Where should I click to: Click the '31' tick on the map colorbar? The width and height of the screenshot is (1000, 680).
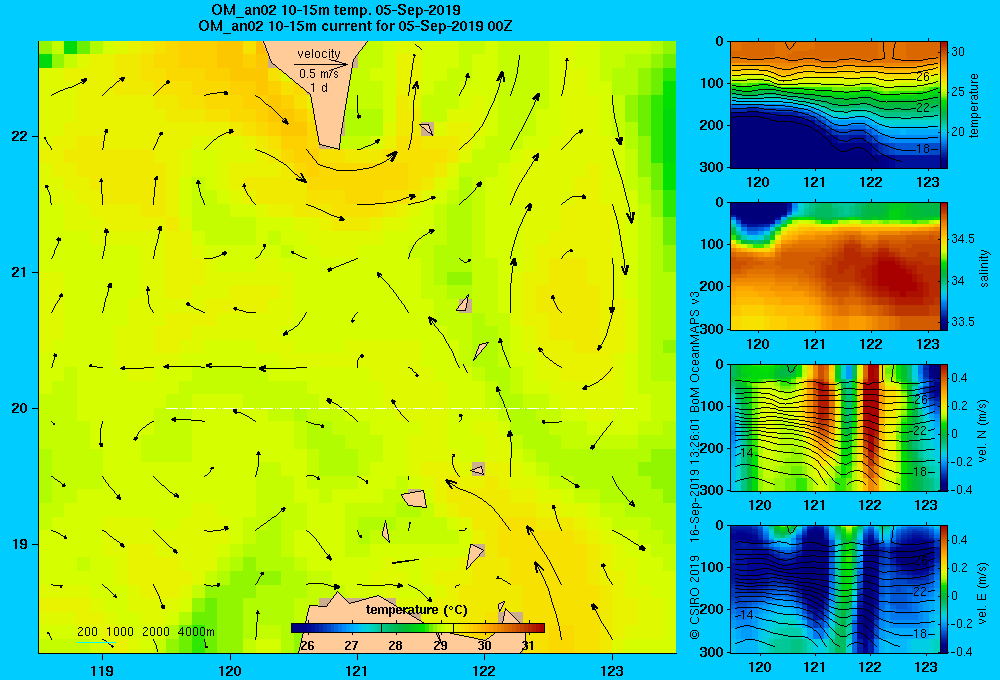click(x=527, y=645)
